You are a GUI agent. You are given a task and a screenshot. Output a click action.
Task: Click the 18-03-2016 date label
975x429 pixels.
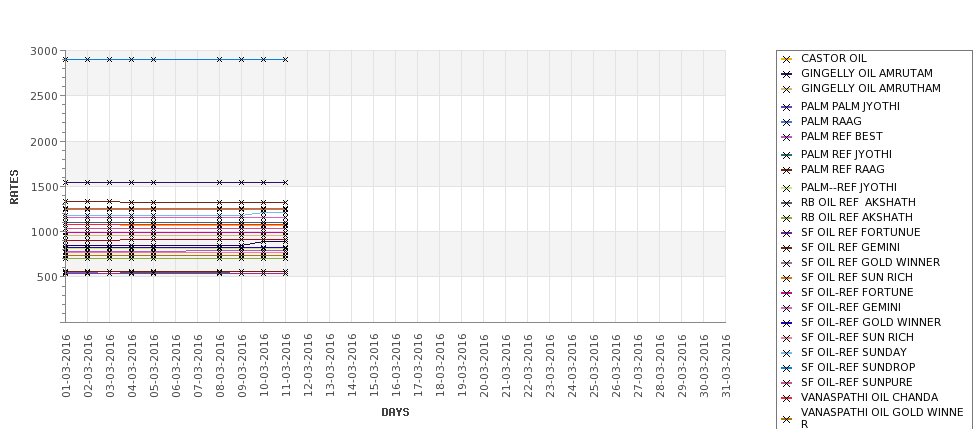tap(440, 366)
